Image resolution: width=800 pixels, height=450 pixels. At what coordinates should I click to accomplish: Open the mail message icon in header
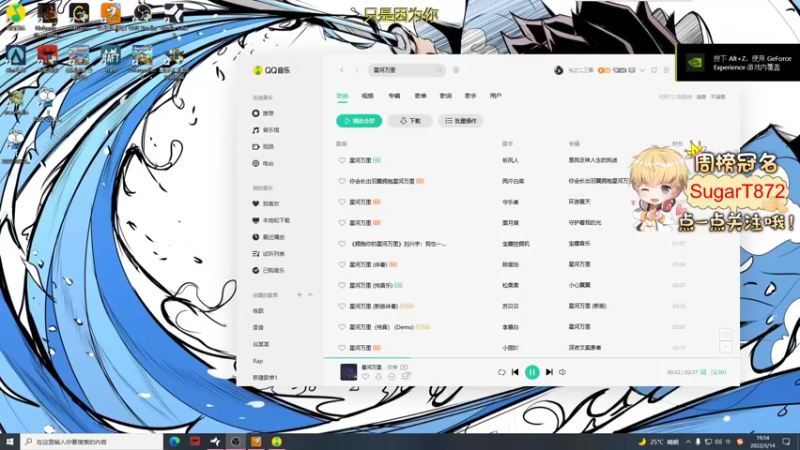click(632, 70)
